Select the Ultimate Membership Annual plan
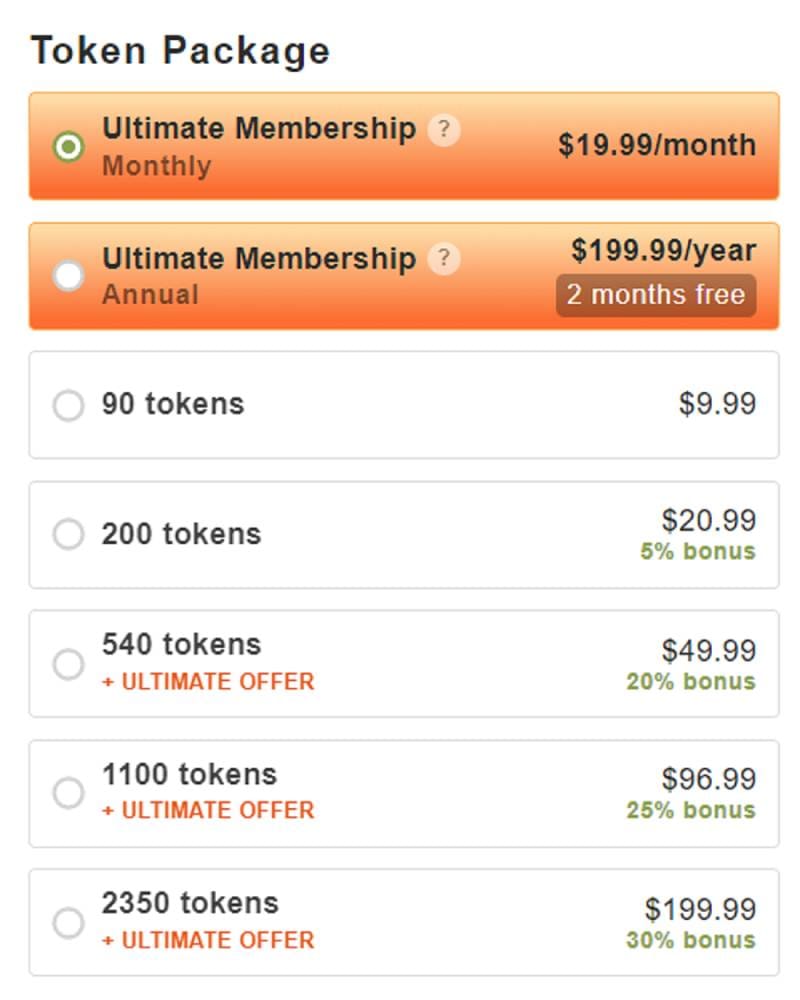The image size is (800, 1000). (x=68, y=275)
